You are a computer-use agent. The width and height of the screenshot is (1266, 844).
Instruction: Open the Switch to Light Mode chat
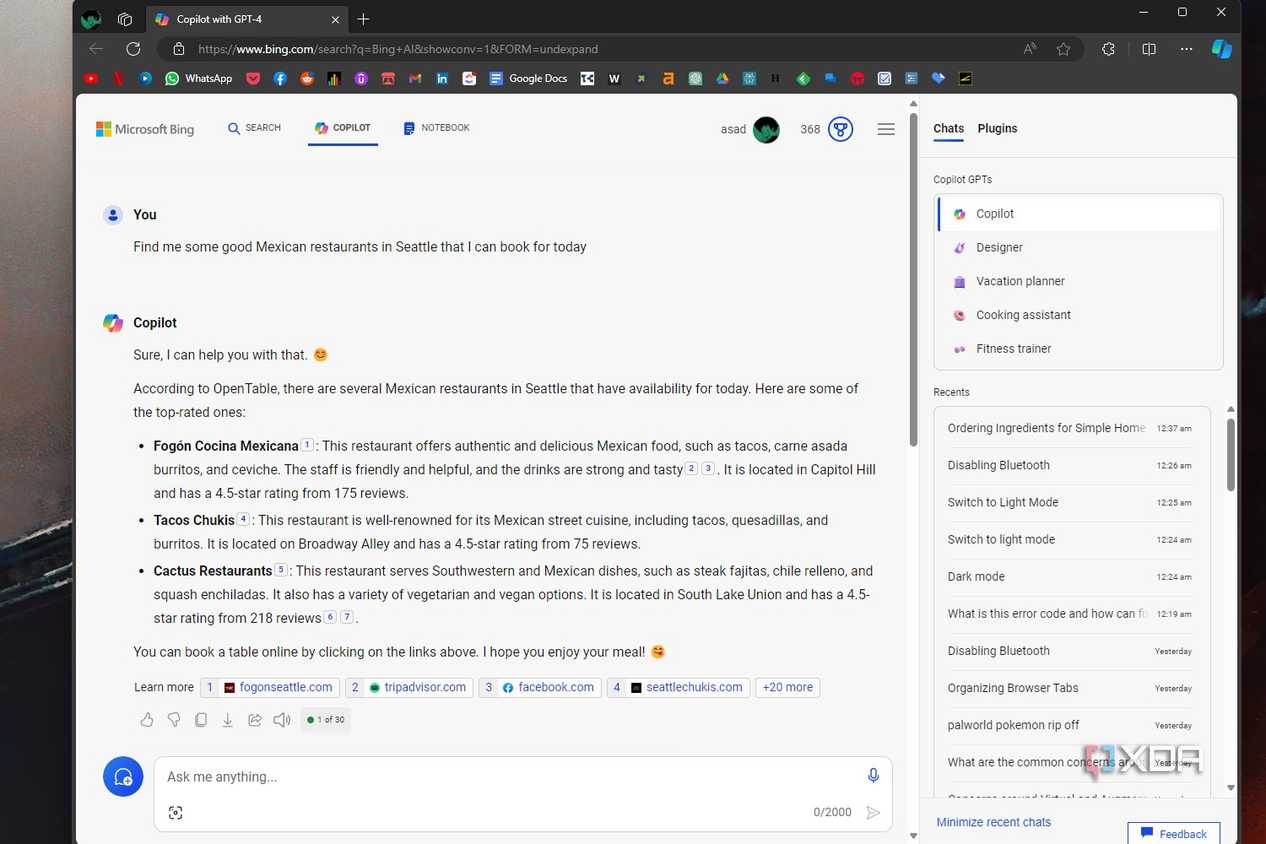point(1070,502)
